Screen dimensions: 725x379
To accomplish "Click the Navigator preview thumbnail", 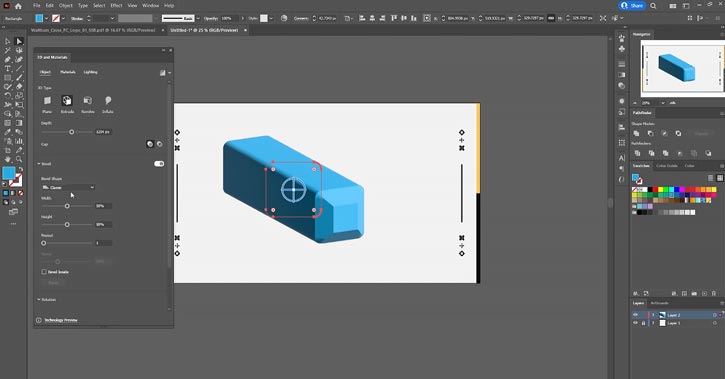I will 682,68.
